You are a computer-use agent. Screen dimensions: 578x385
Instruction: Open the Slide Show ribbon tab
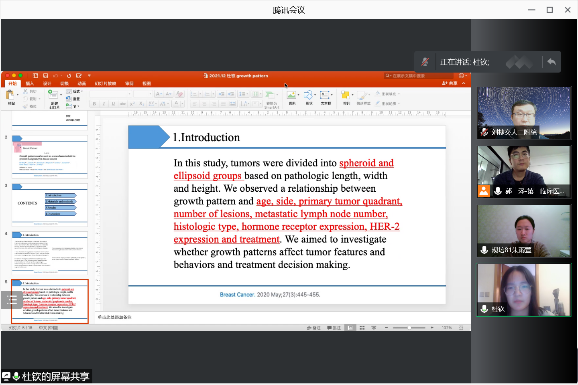pyautogui.click(x=105, y=83)
